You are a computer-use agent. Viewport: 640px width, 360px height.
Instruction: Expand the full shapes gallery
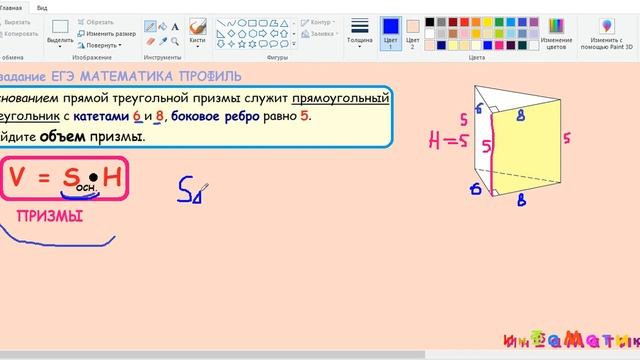(x=294, y=44)
